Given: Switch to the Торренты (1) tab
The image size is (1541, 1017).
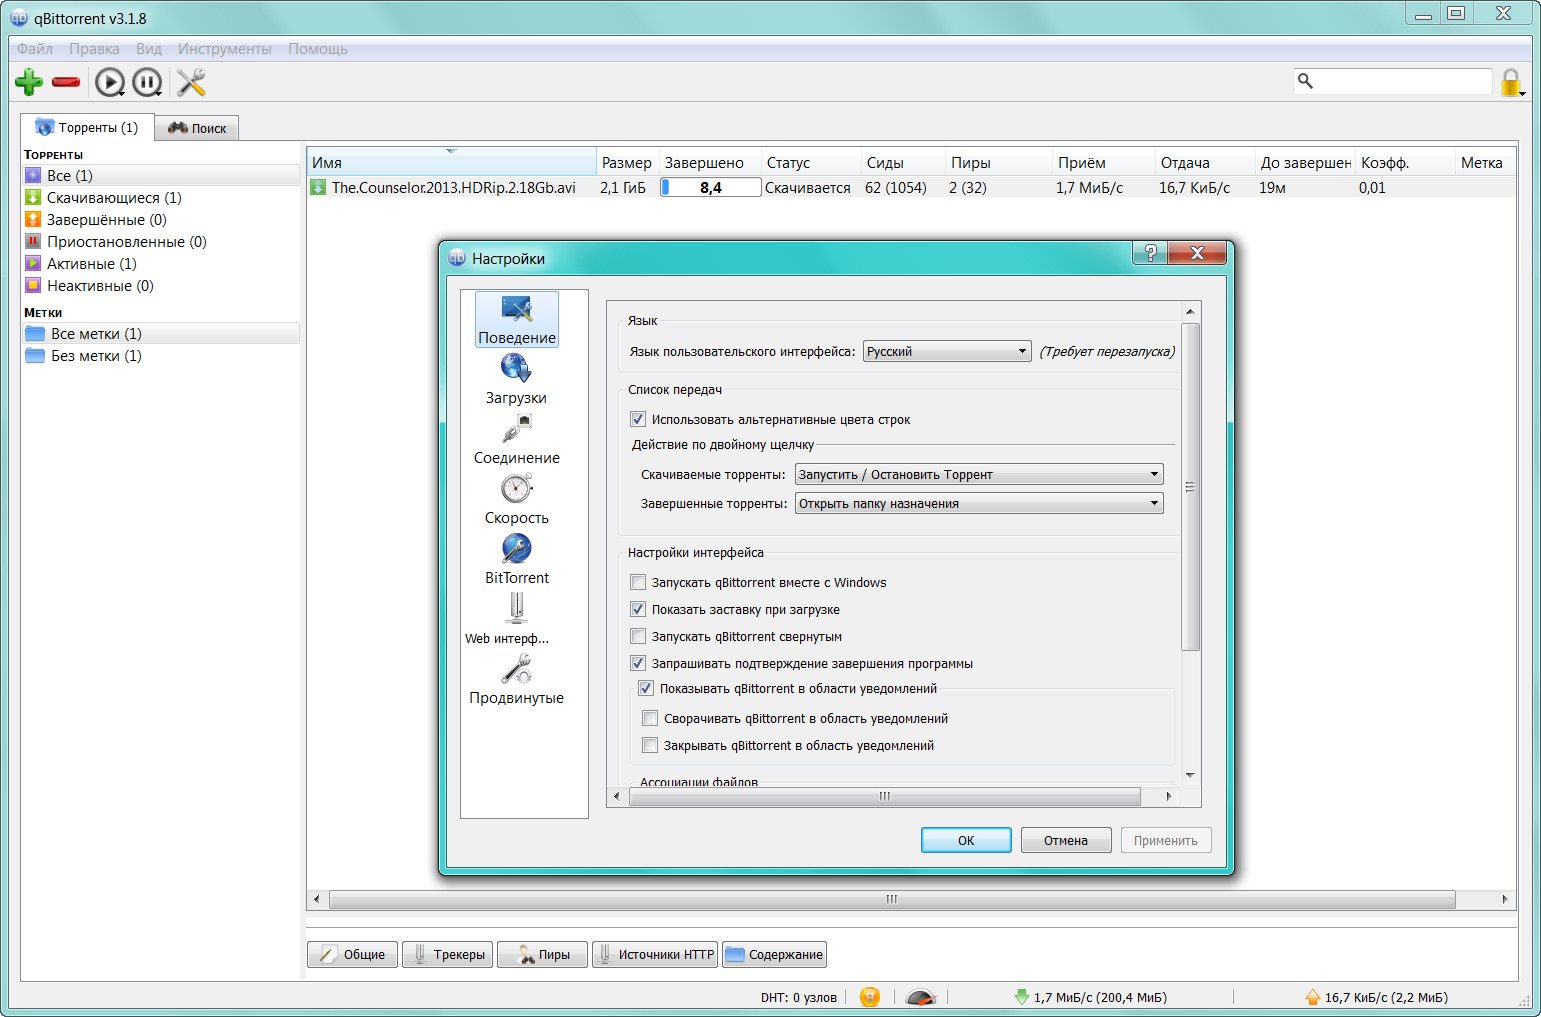Looking at the screenshot, I should (x=87, y=127).
